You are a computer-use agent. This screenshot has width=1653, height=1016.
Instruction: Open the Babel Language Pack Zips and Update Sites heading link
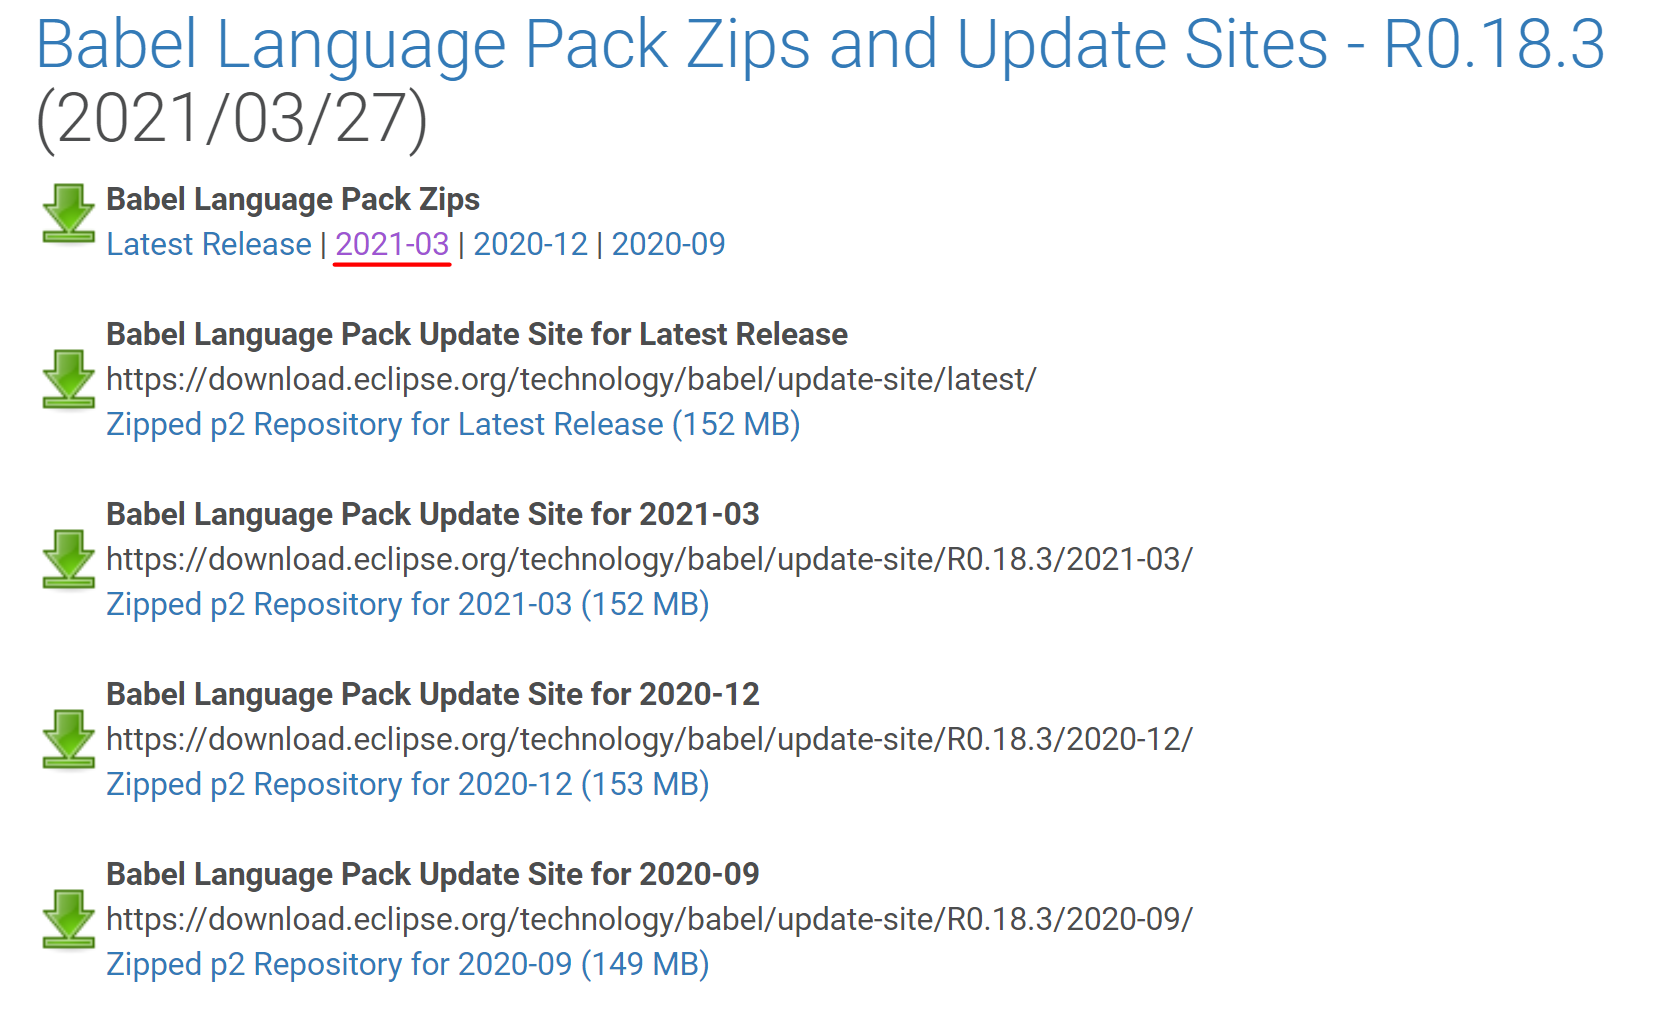pyautogui.click(x=820, y=45)
